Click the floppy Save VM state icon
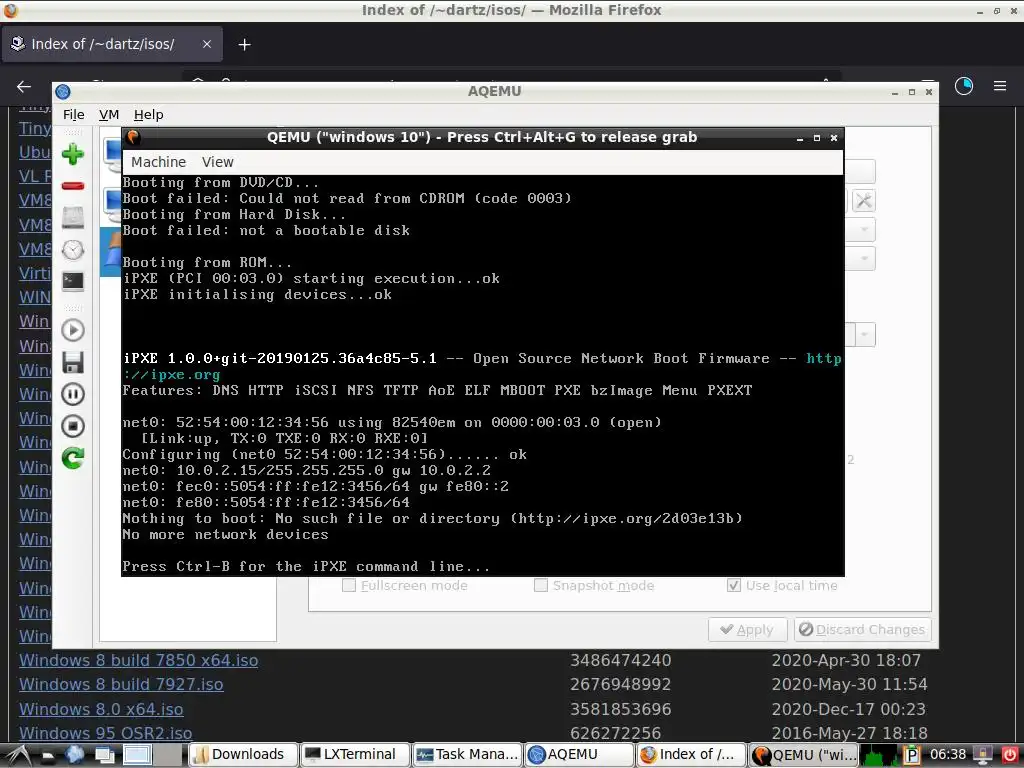Screen dimensions: 1024x768 point(72,362)
